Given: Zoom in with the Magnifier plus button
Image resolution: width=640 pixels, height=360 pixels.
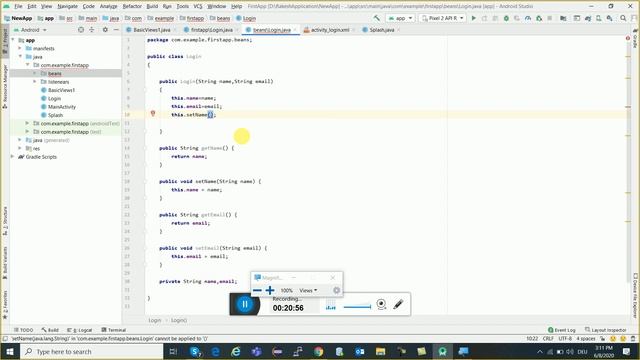Looking at the screenshot, I should tap(270, 290).
